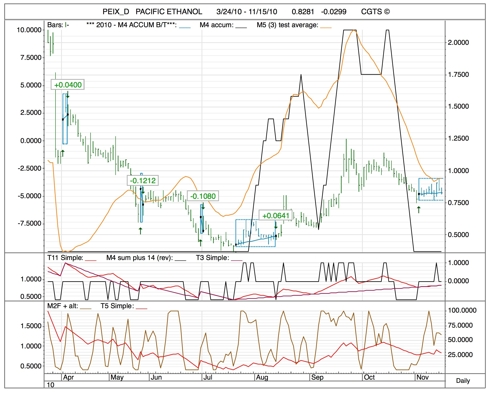Click the Sep month label
The image size is (490, 395).
tap(317, 378)
